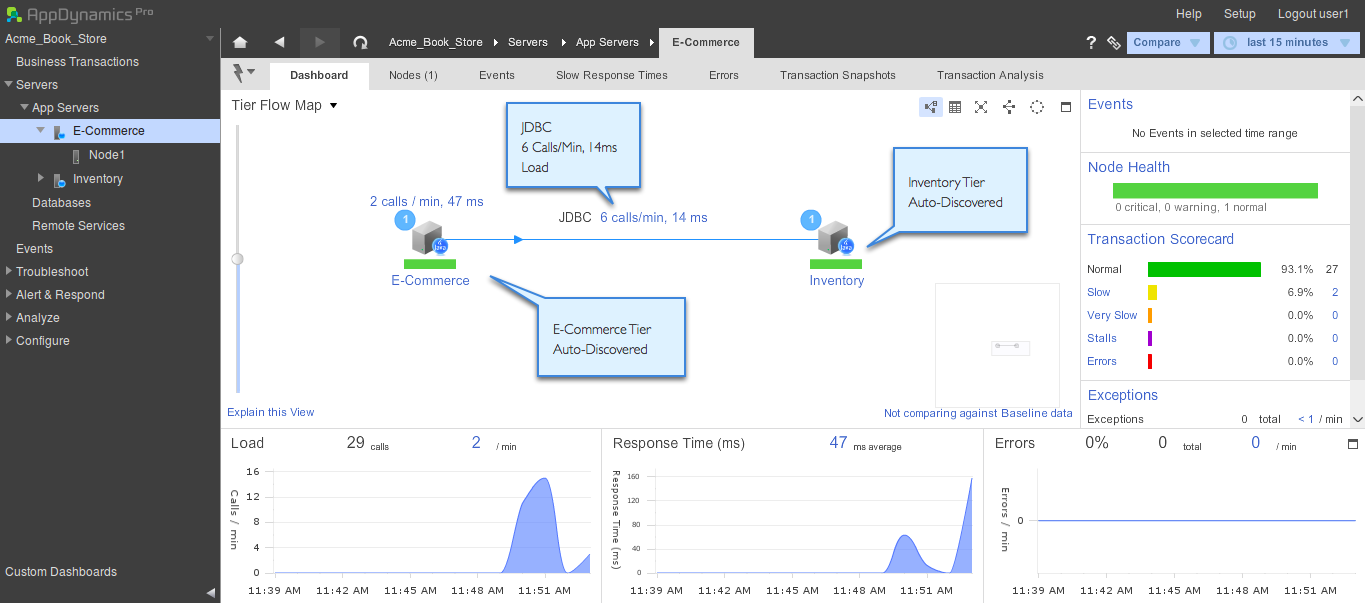Open the Compare dropdown

pos(1167,43)
